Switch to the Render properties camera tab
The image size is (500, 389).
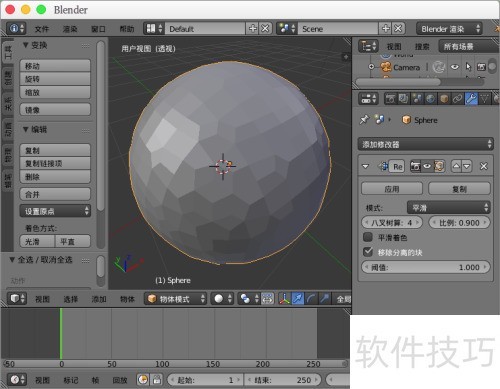coord(390,99)
